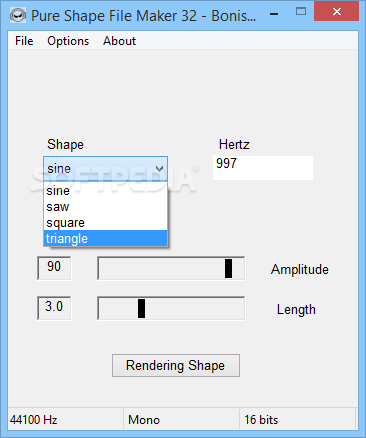This screenshot has width=366, height=438.
Task: Click the Amplitude slider handle
Action: pyautogui.click(x=228, y=268)
